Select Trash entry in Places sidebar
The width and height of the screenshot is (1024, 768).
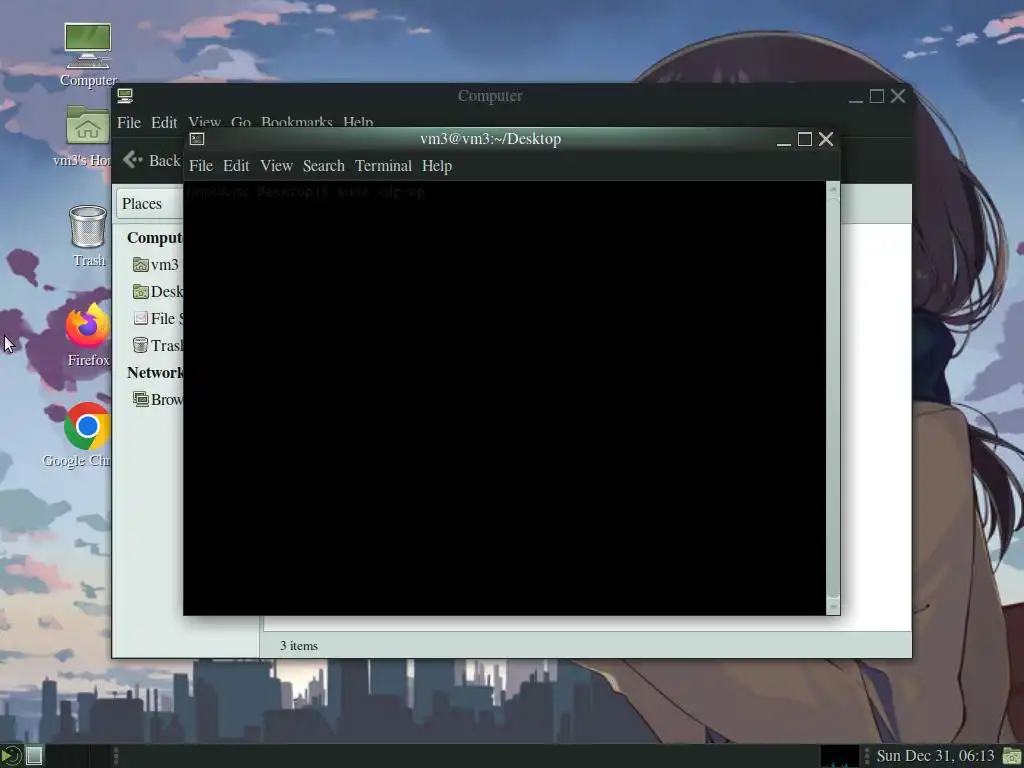(157, 345)
